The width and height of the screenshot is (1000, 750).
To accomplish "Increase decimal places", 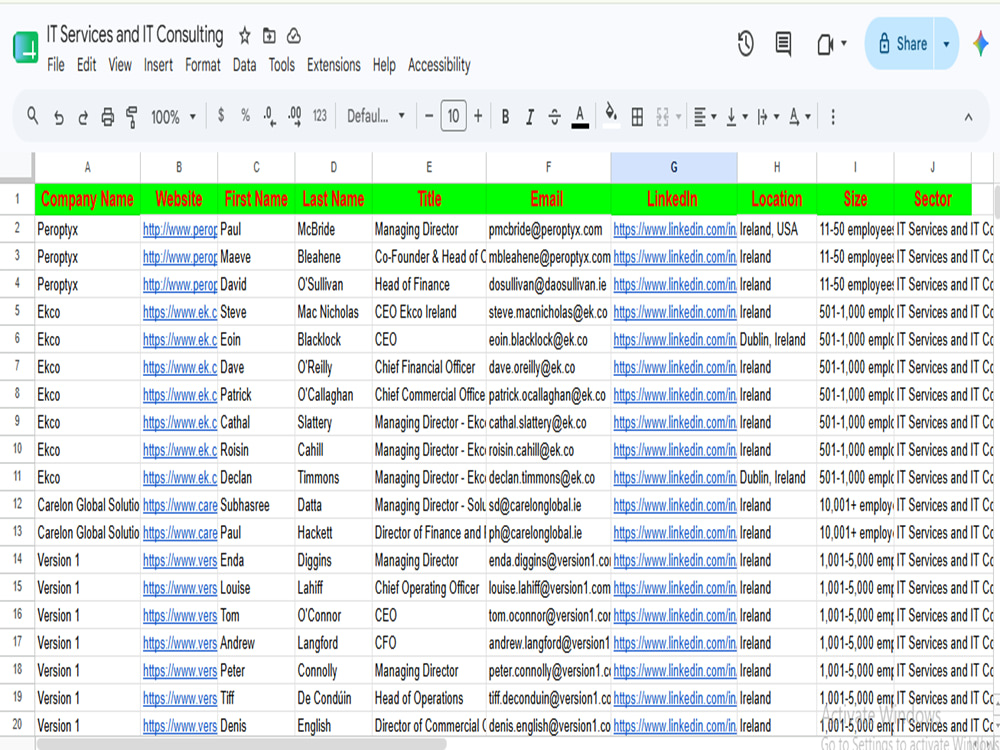I will (295, 117).
